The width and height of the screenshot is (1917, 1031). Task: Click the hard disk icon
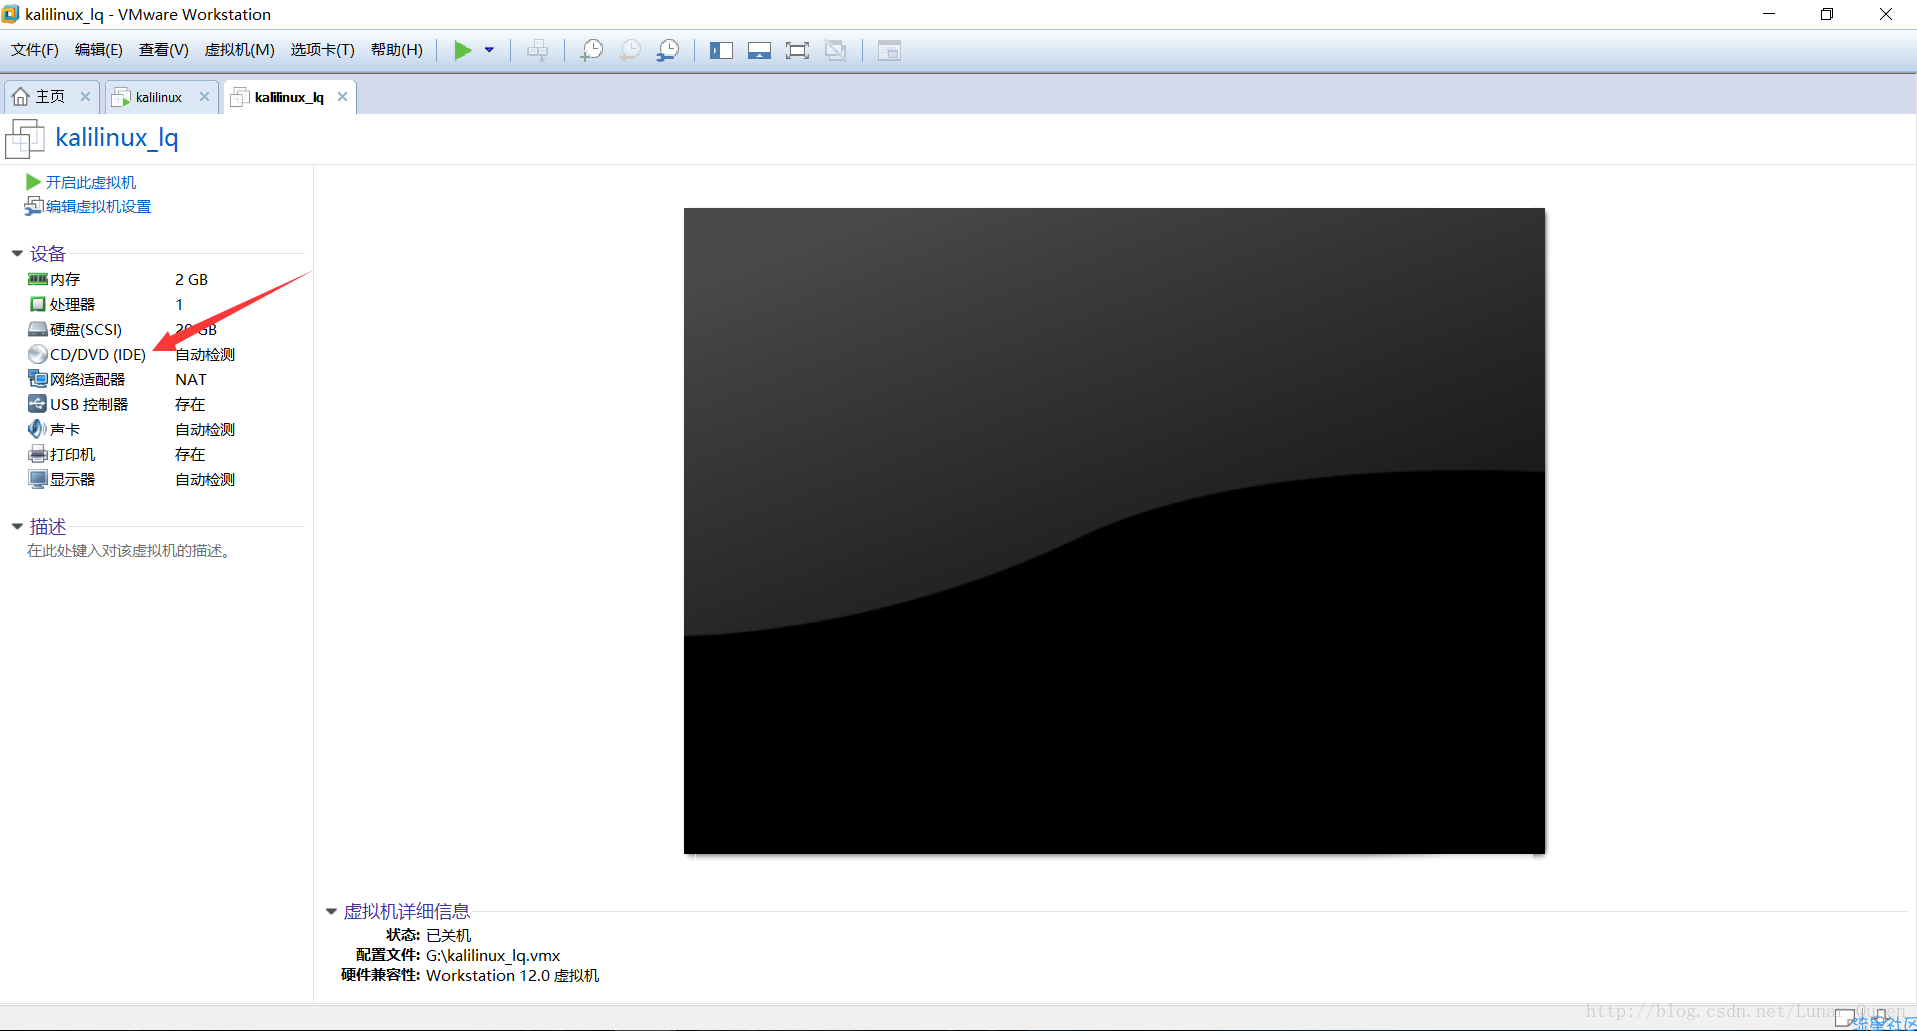point(38,329)
